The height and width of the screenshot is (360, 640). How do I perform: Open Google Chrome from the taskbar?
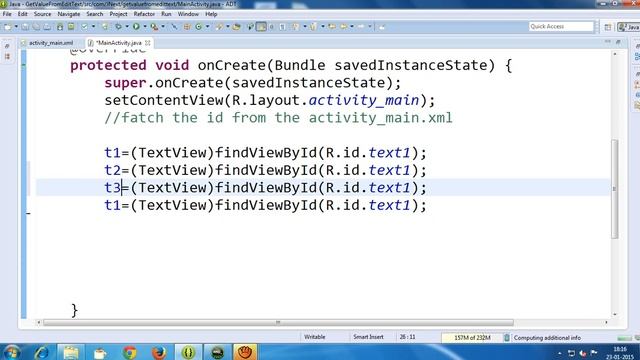point(130,352)
